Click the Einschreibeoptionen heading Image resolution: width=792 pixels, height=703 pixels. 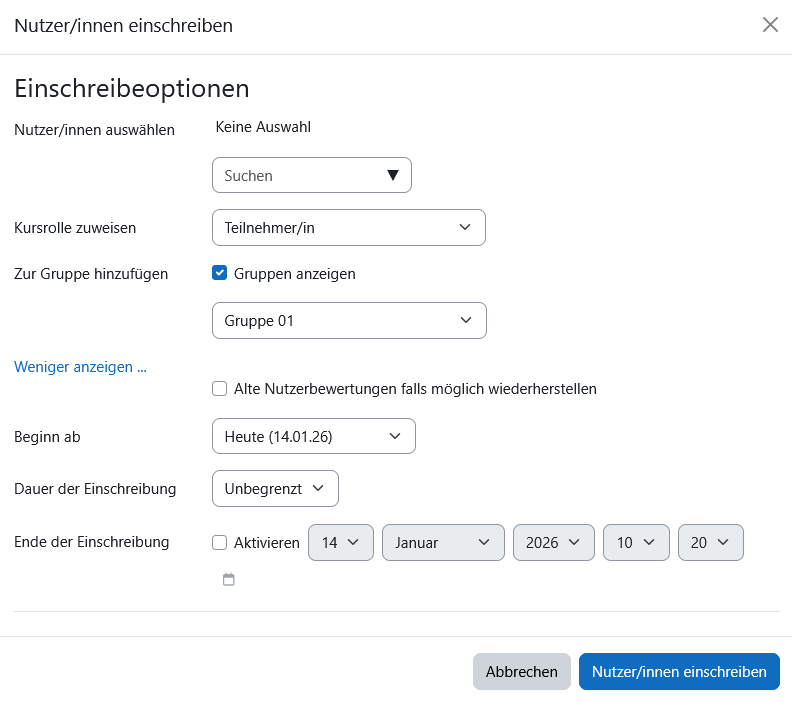click(x=132, y=88)
